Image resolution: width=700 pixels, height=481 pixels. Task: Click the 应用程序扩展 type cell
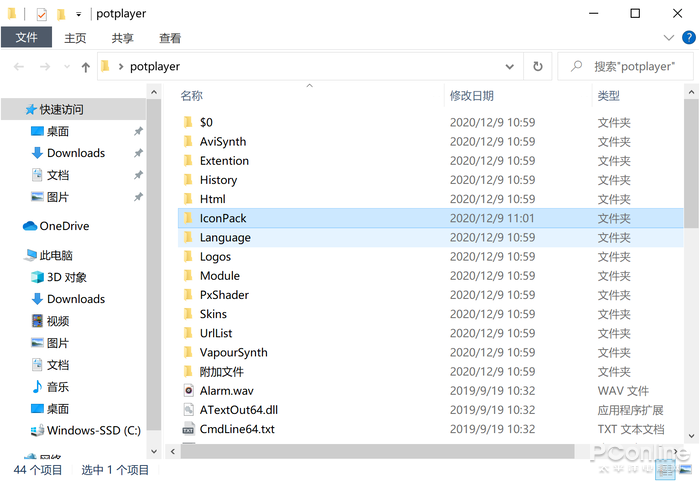click(630, 410)
